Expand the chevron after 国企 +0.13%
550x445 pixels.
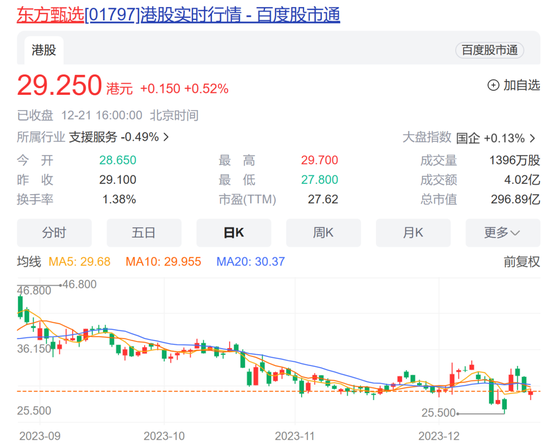pos(532,138)
